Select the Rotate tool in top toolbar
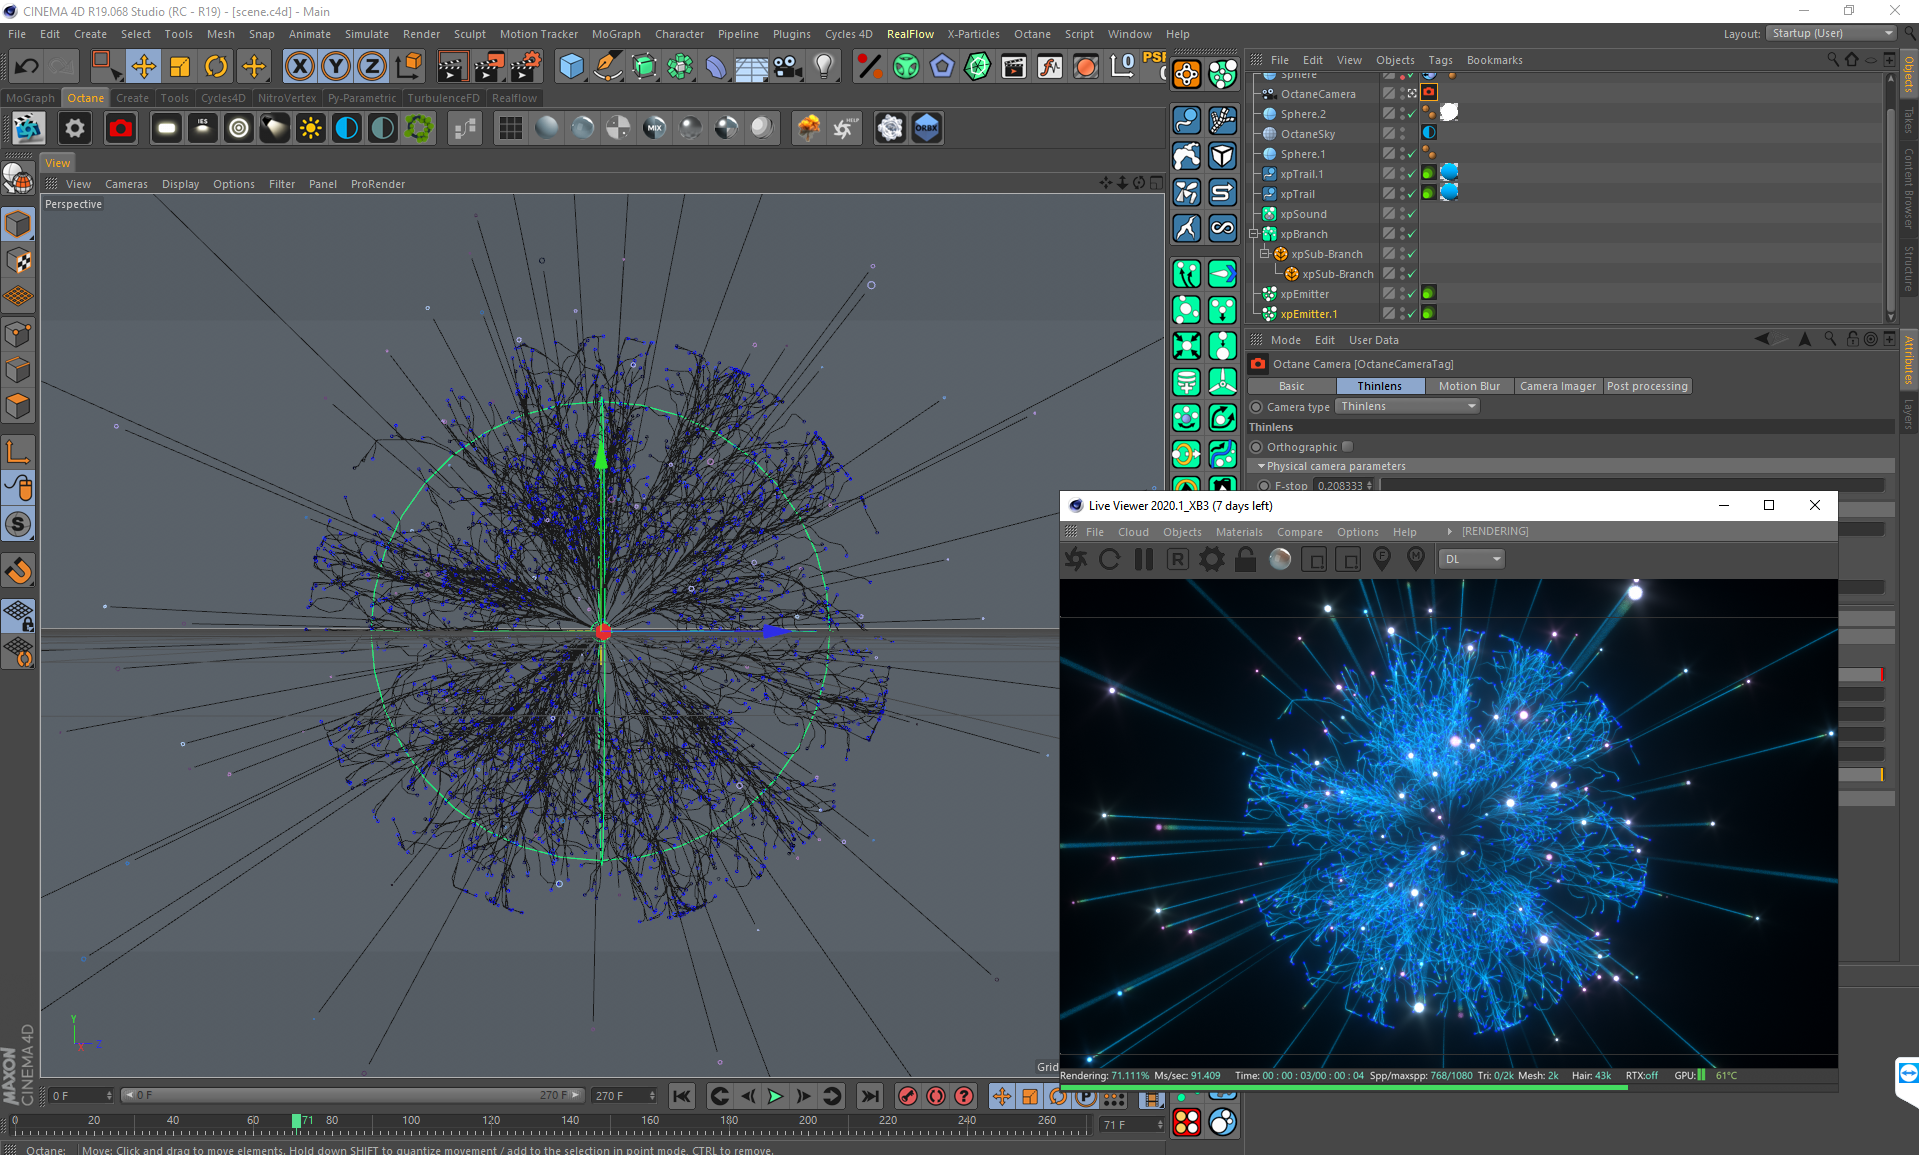The height and width of the screenshot is (1155, 1919). pyautogui.click(x=216, y=67)
